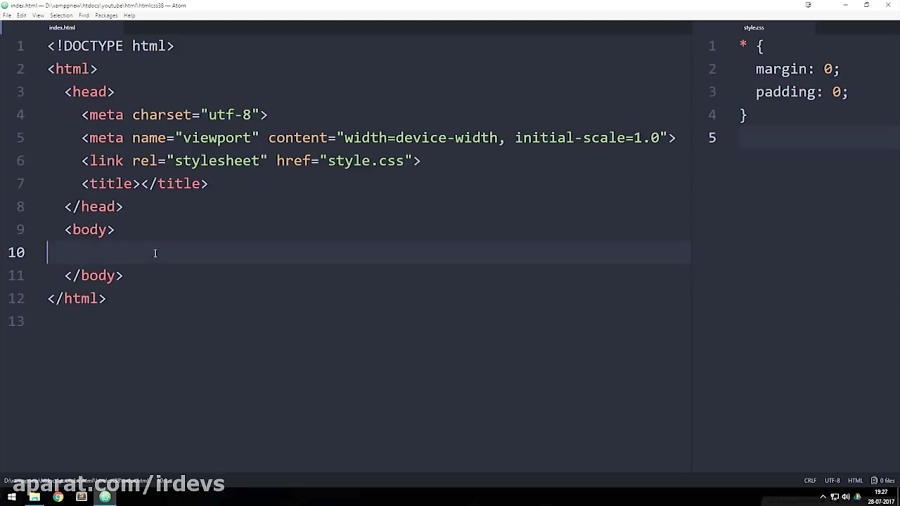
Task: Open the CRLF line ending selector
Action: pos(810,480)
